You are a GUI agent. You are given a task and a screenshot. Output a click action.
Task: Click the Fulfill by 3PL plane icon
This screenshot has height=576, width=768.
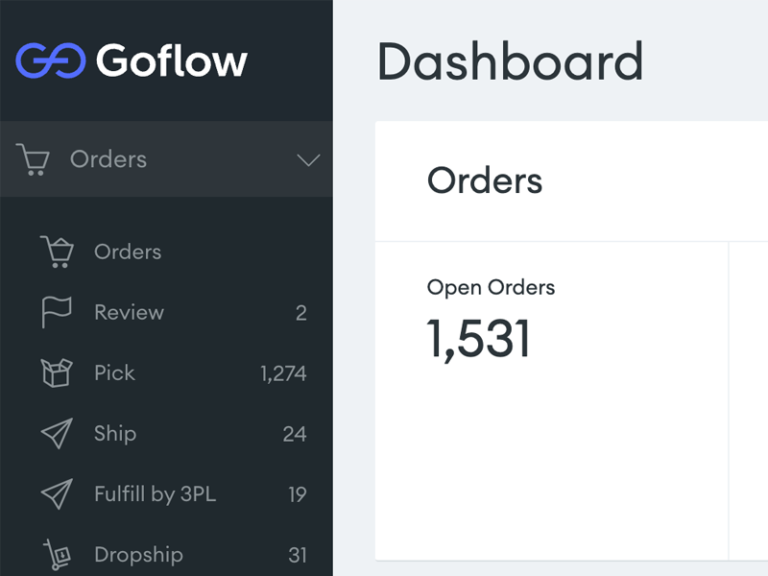tap(56, 494)
